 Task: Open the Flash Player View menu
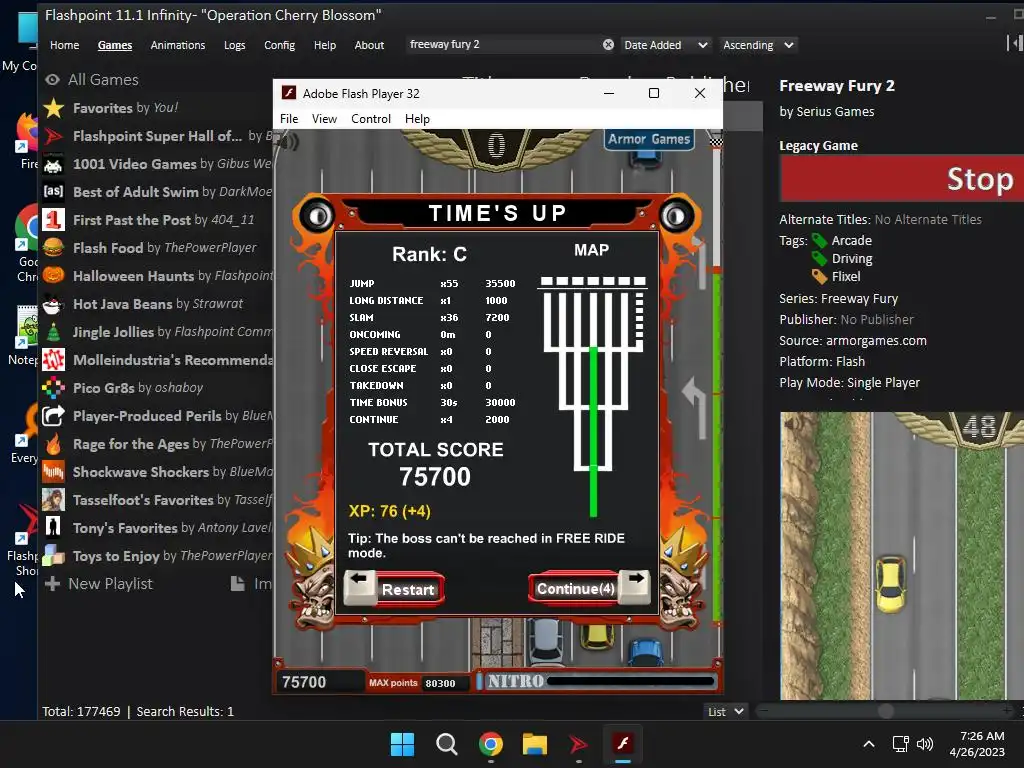[324, 119]
